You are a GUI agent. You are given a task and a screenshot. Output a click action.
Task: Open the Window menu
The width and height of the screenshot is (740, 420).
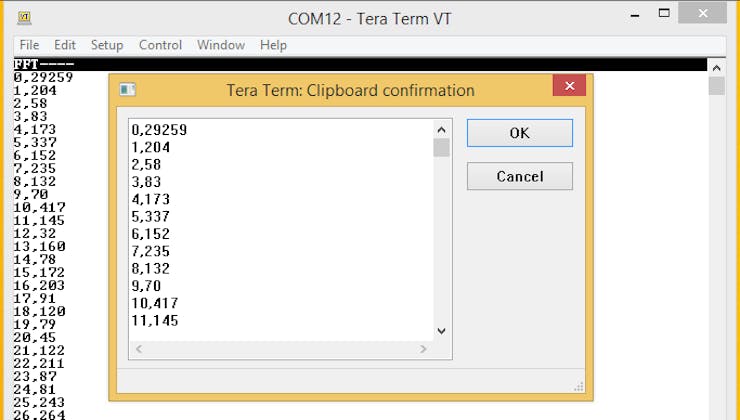[221, 45]
